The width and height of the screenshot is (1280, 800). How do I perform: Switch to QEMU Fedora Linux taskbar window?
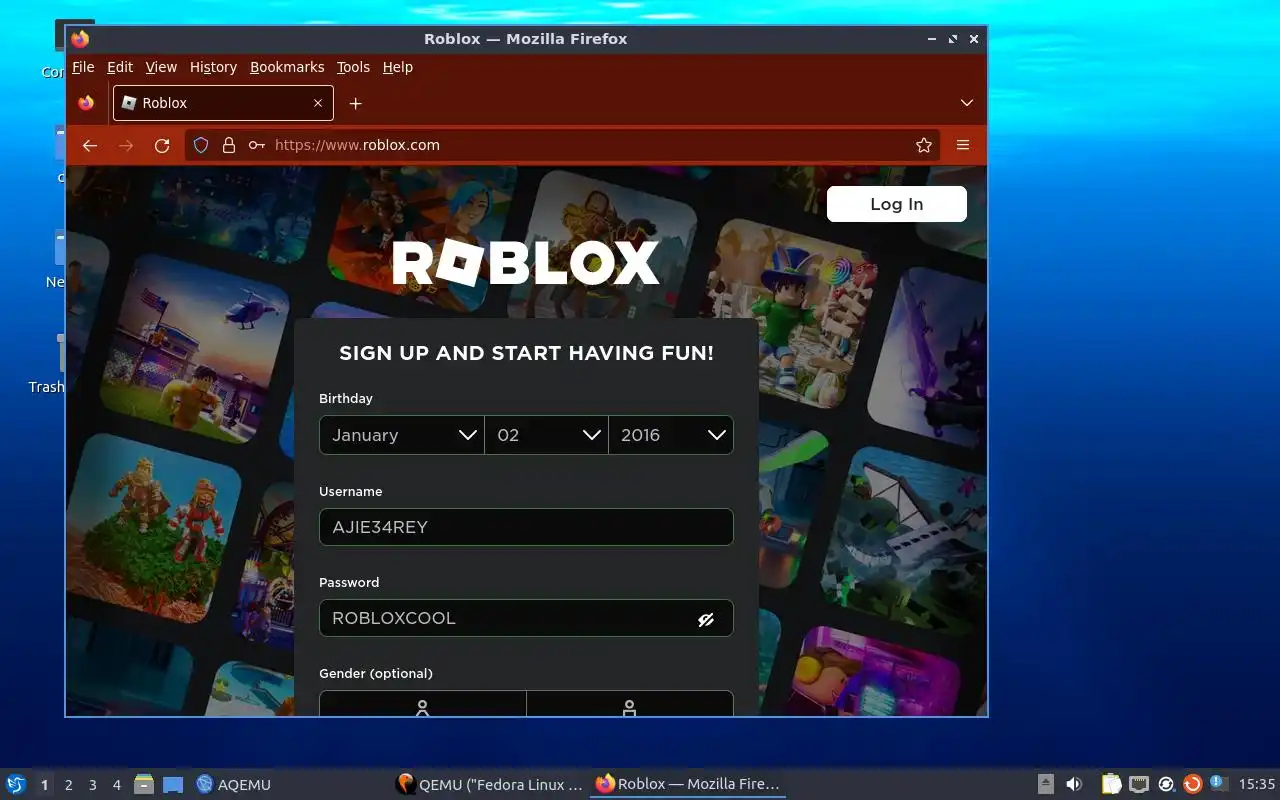pos(489,785)
